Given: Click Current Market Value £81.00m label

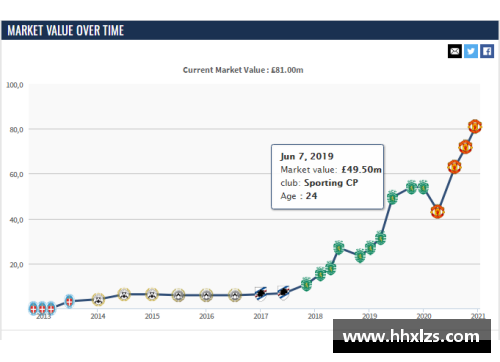Looking at the screenshot, I should pos(243,70).
